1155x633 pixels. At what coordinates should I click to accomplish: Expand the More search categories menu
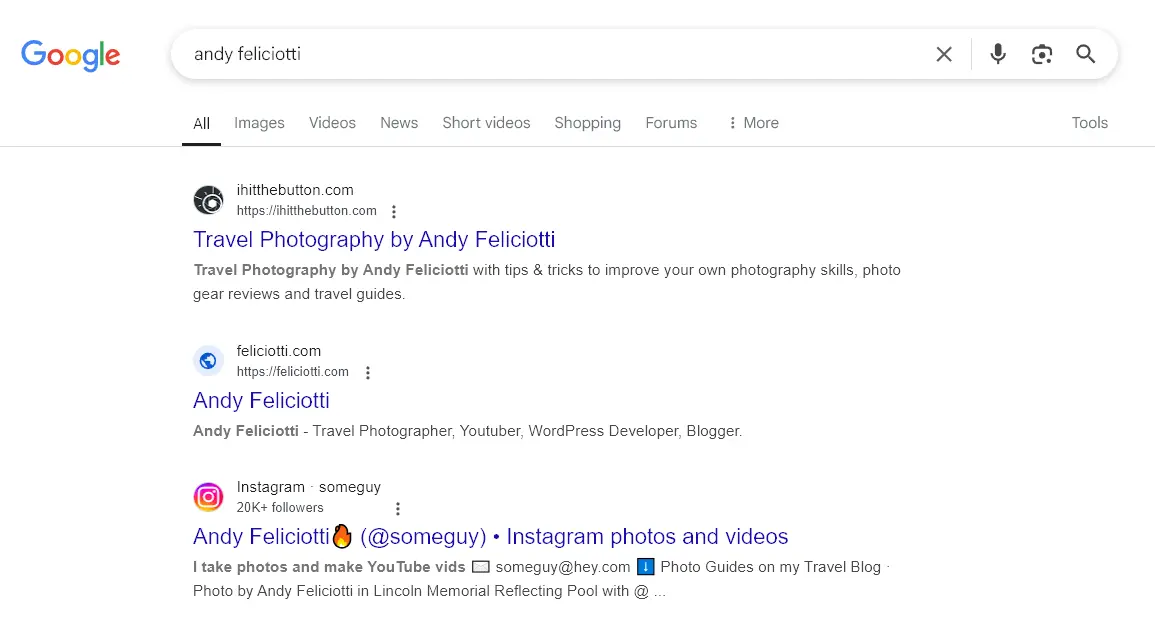pyautogui.click(x=752, y=122)
